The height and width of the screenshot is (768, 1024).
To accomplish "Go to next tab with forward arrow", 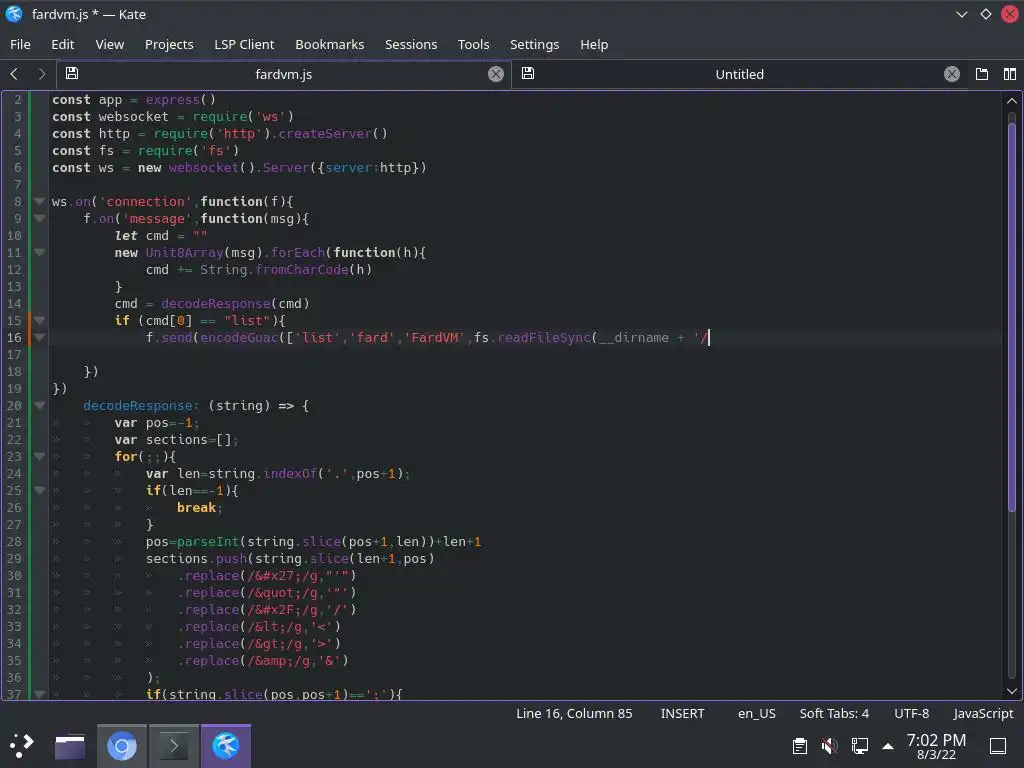I will tap(42, 74).
